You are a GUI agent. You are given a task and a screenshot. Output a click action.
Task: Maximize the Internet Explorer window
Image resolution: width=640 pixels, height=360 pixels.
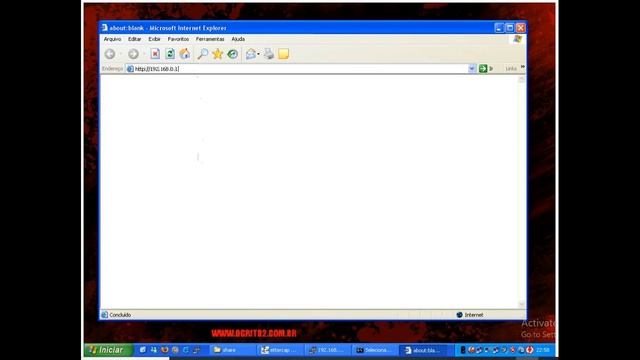[510, 28]
